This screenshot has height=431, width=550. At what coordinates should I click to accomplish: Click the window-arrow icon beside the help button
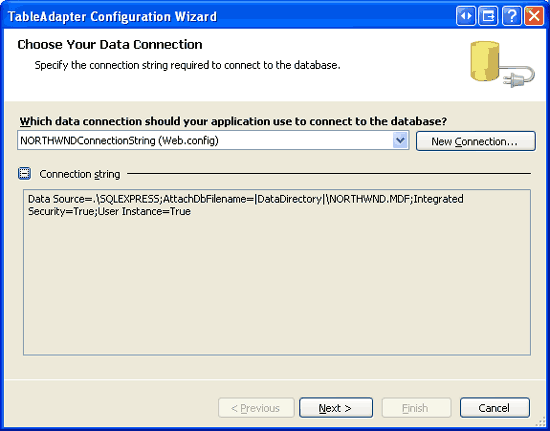(x=488, y=16)
